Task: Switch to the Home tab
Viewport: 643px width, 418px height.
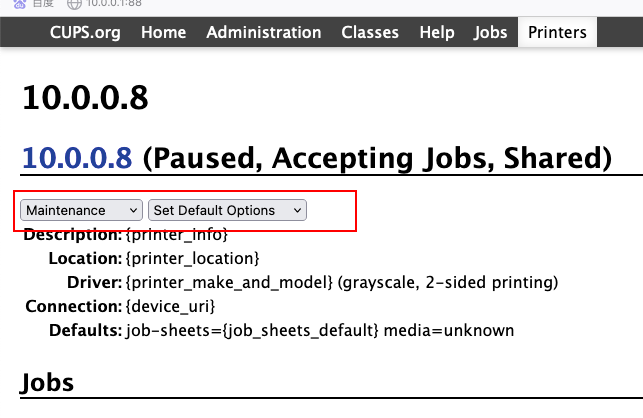Action: 163,32
